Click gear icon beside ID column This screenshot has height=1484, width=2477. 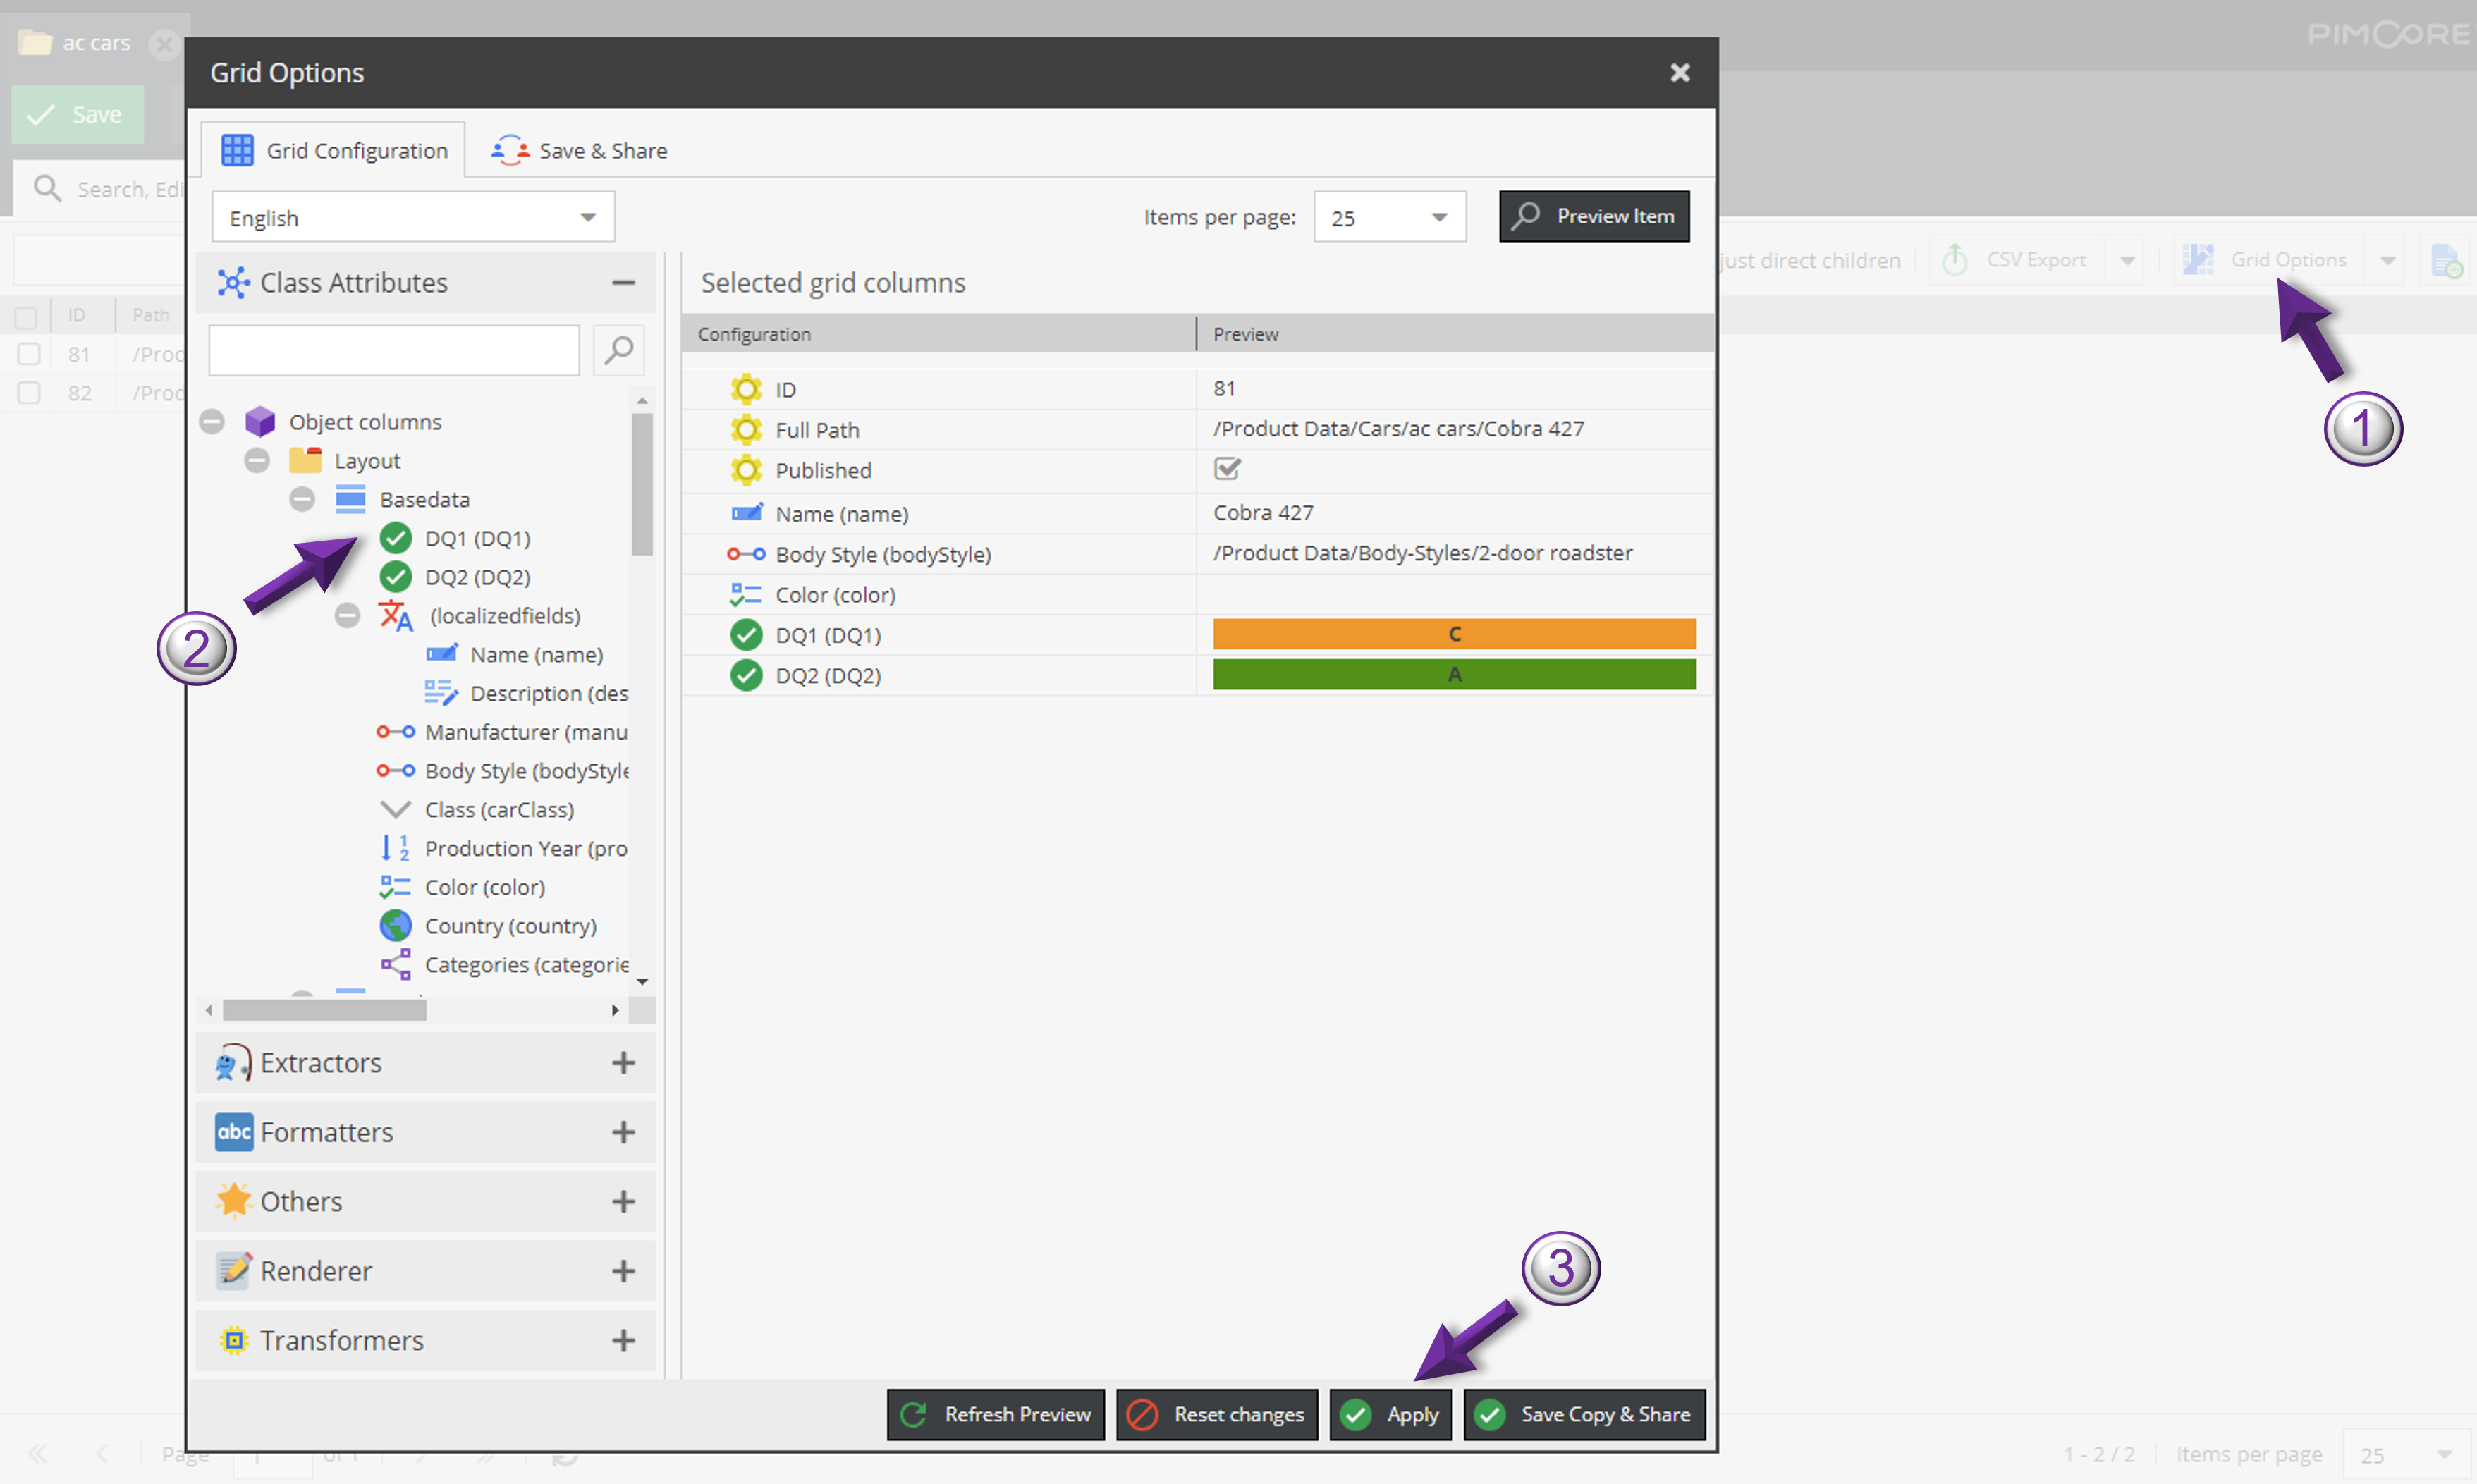tap(746, 389)
